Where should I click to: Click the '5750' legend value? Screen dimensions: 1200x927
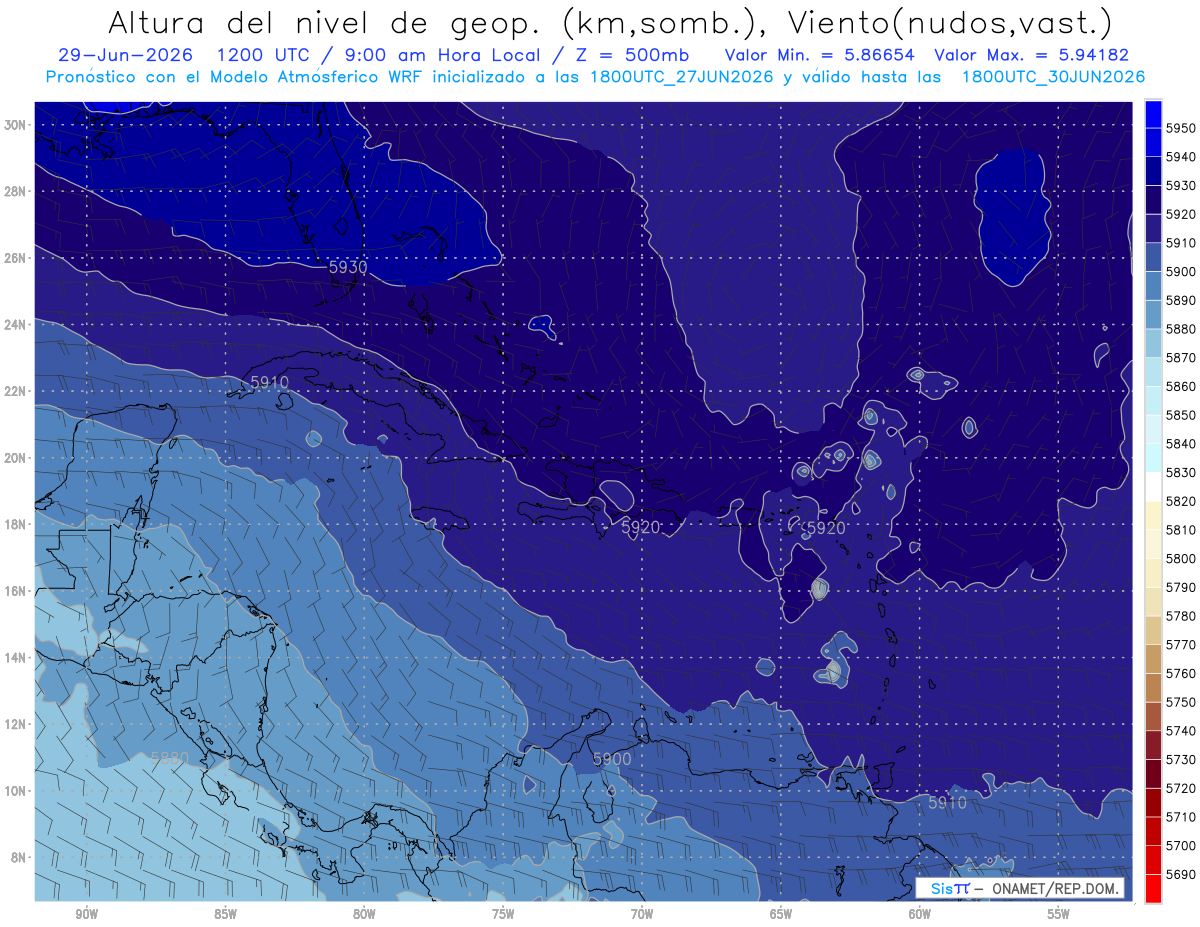[1181, 703]
